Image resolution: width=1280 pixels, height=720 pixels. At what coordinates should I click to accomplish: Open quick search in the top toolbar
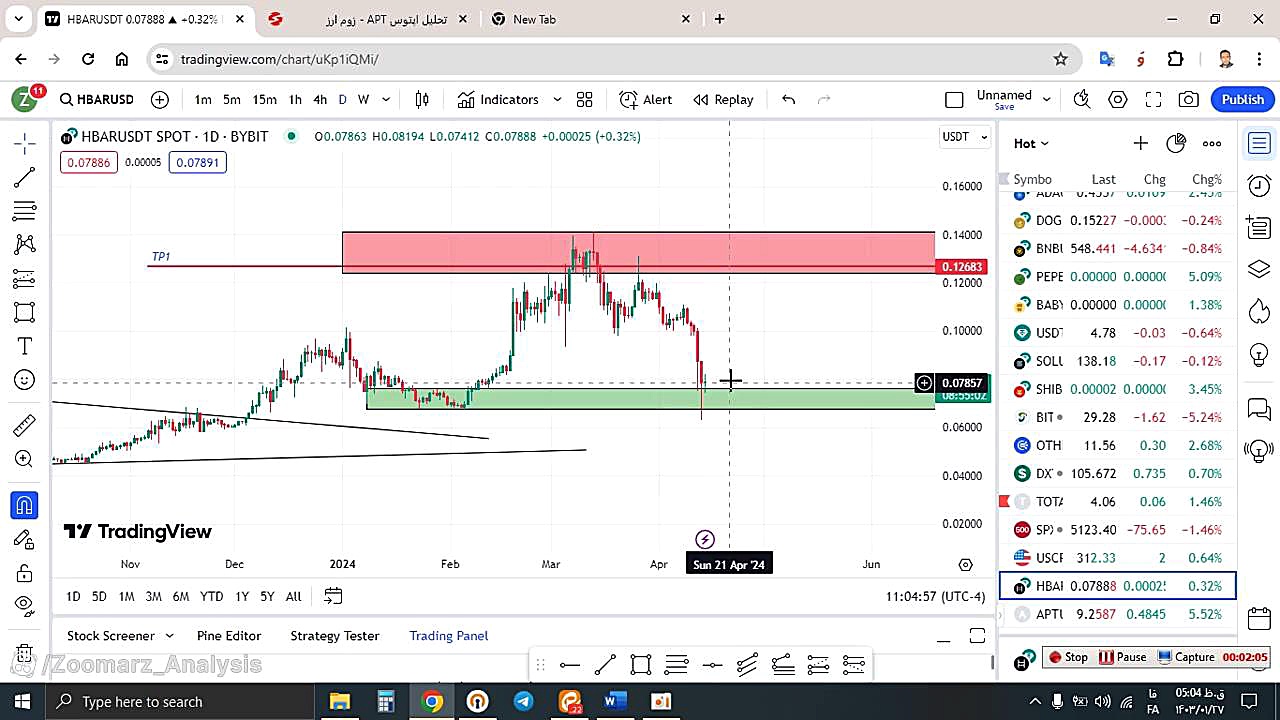1081,99
